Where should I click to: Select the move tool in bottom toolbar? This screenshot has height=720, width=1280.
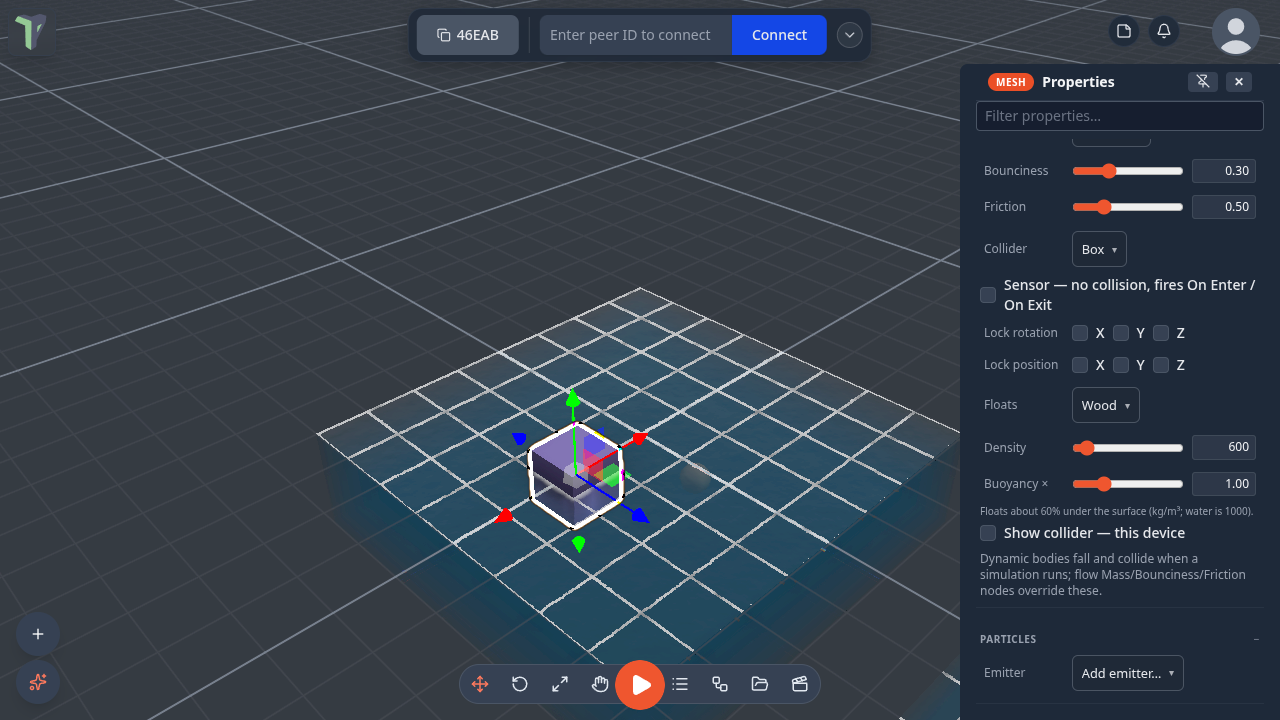click(x=480, y=684)
